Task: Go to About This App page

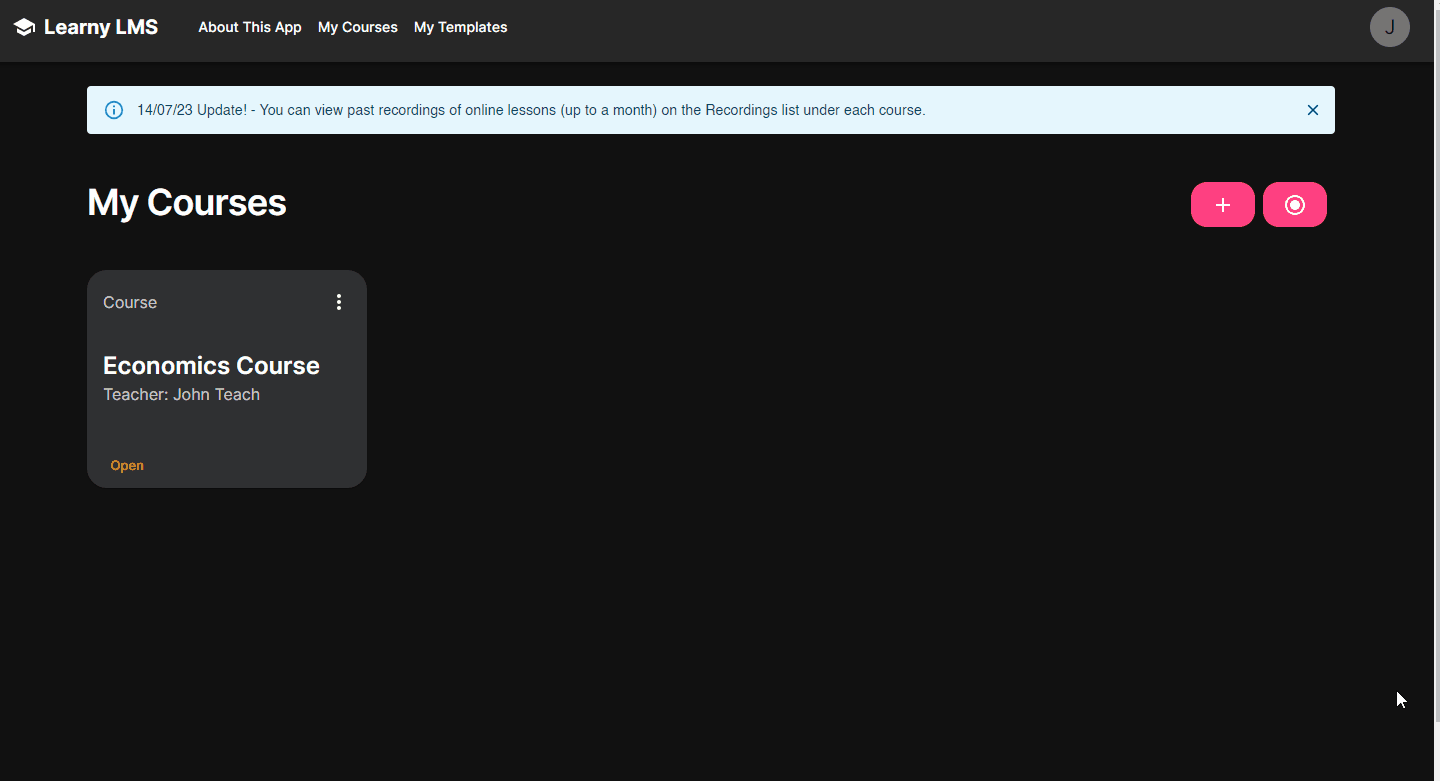Action: (x=249, y=27)
